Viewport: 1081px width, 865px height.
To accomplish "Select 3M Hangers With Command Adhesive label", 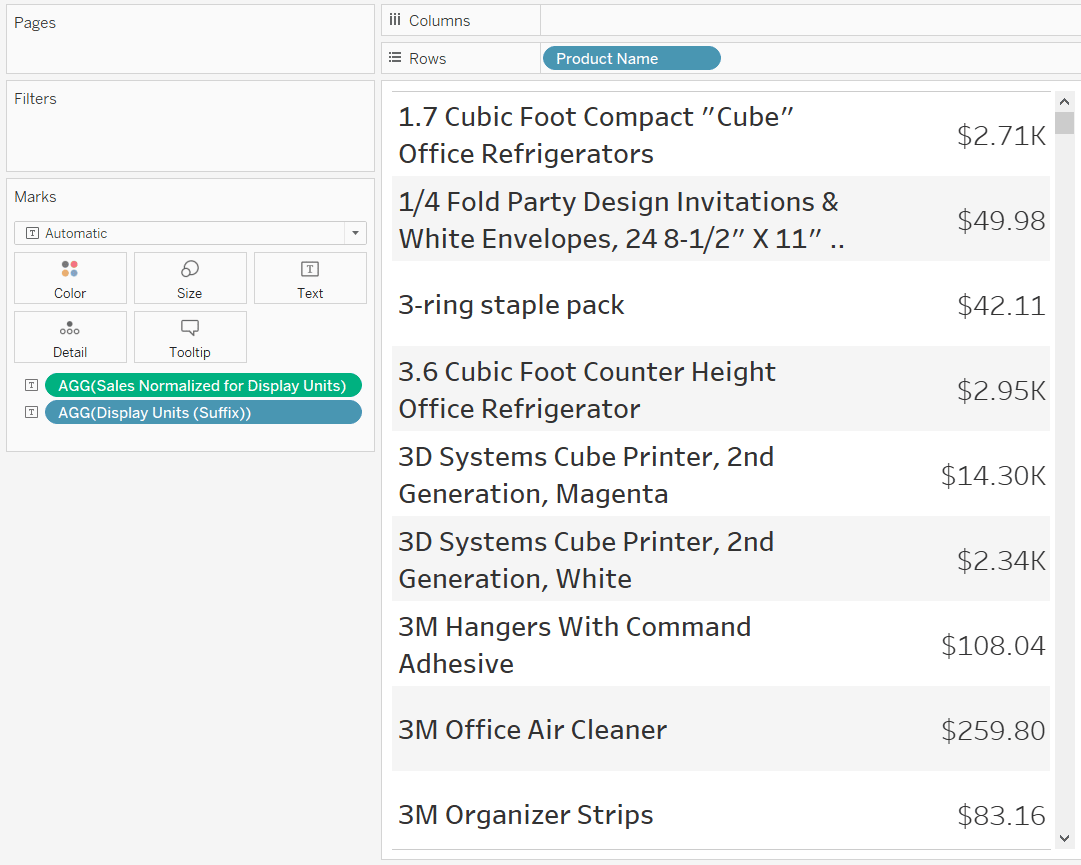I will [x=575, y=645].
